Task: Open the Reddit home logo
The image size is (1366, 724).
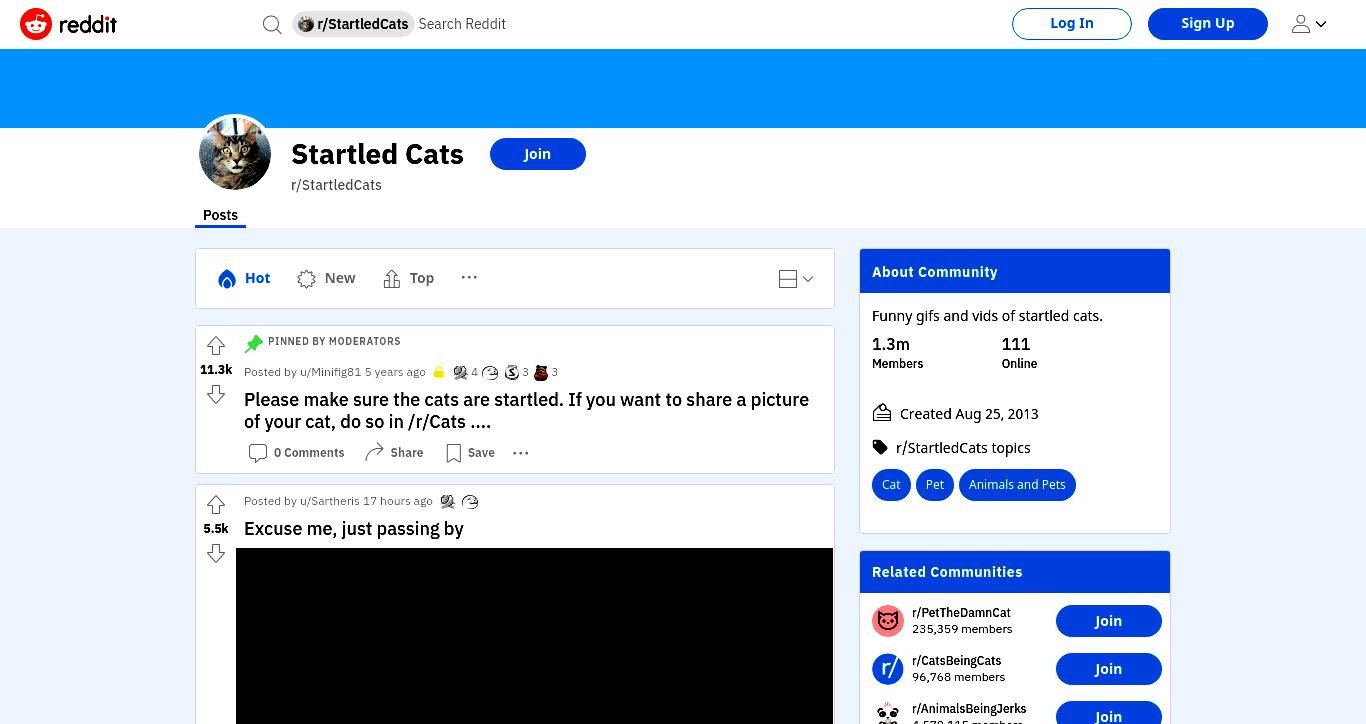Action: click(x=68, y=24)
